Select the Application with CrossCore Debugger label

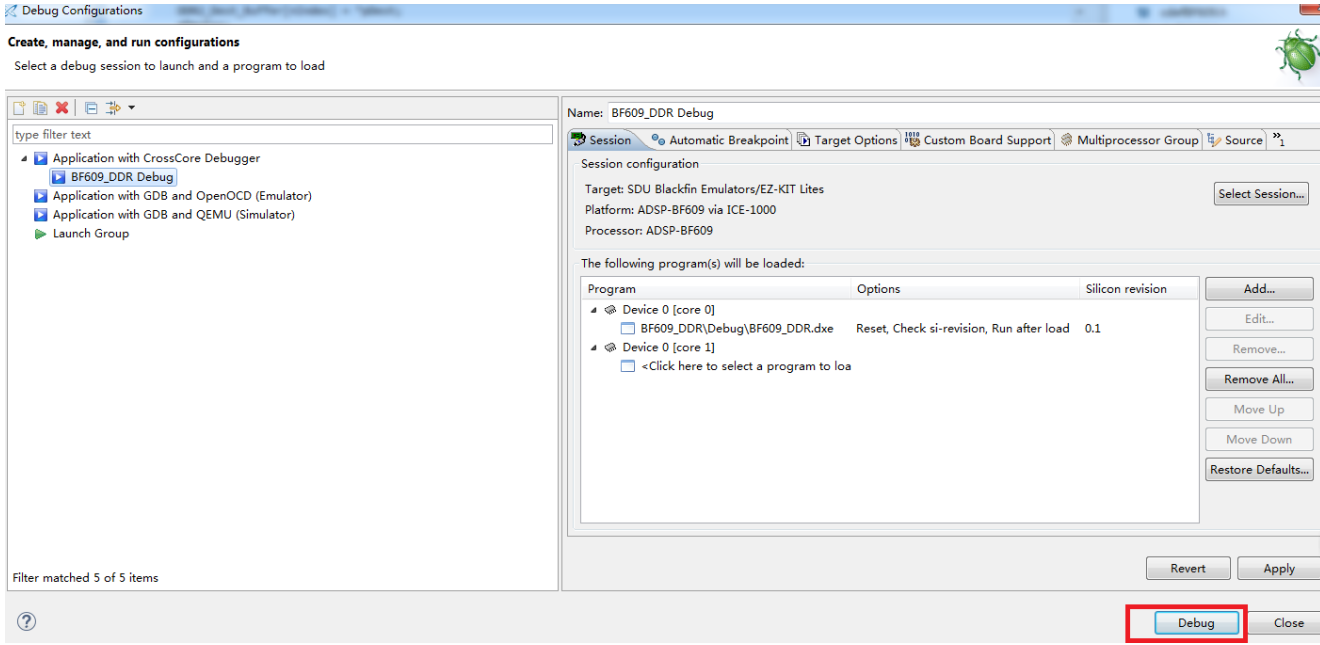tap(156, 158)
